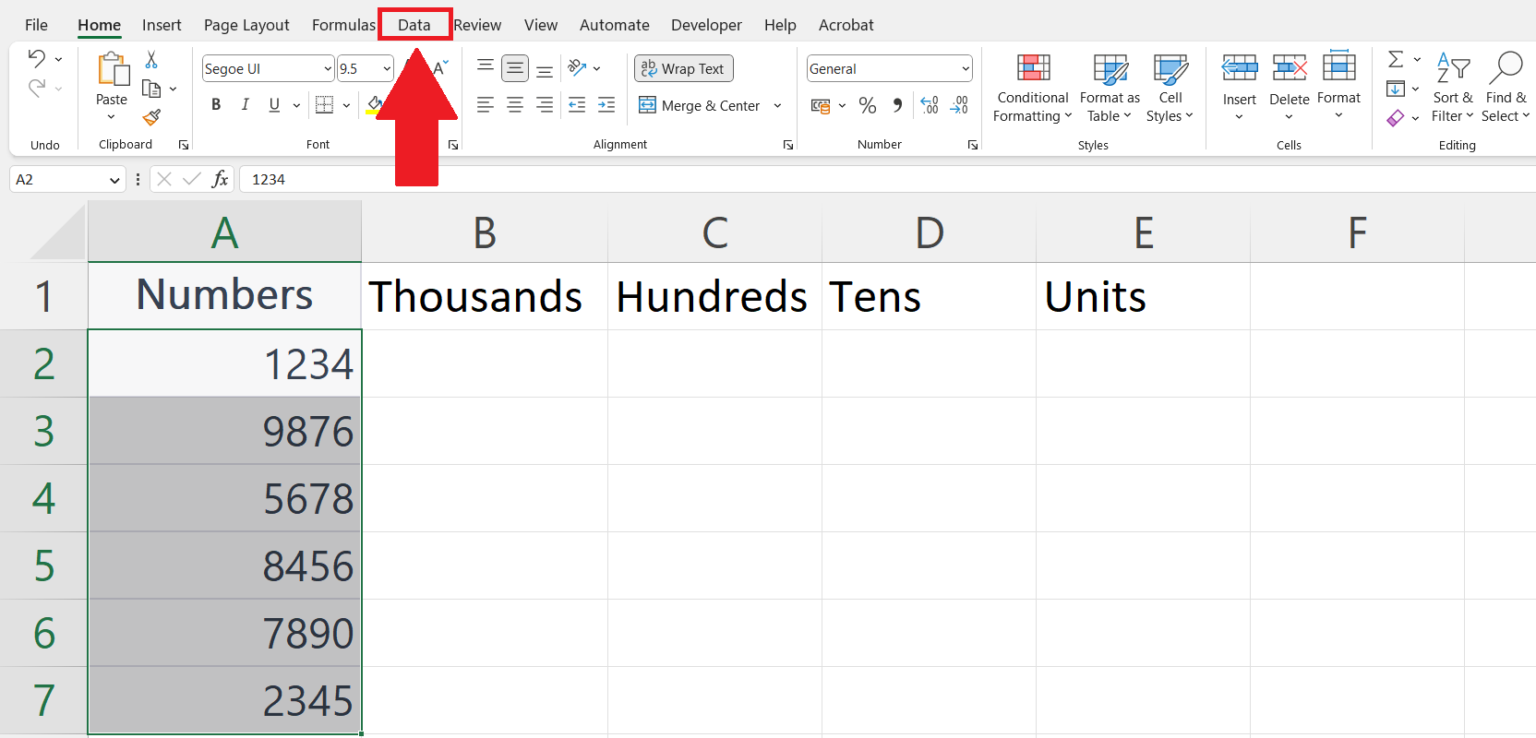Click the Orientation text angle icon
Viewport: 1536px width, 738px height.
click(577, 68)
